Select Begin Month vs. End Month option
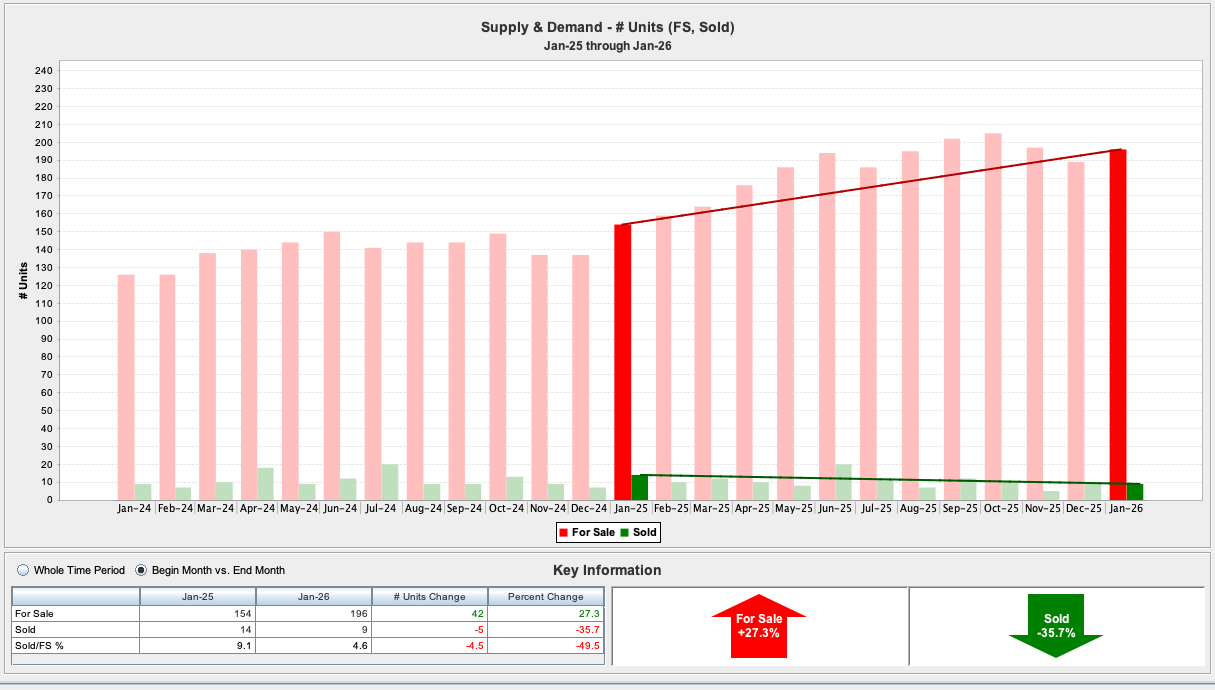Image resolution: width=1215 pixels, height=690 pixels. pyautogui.click(x=142, y=570)
